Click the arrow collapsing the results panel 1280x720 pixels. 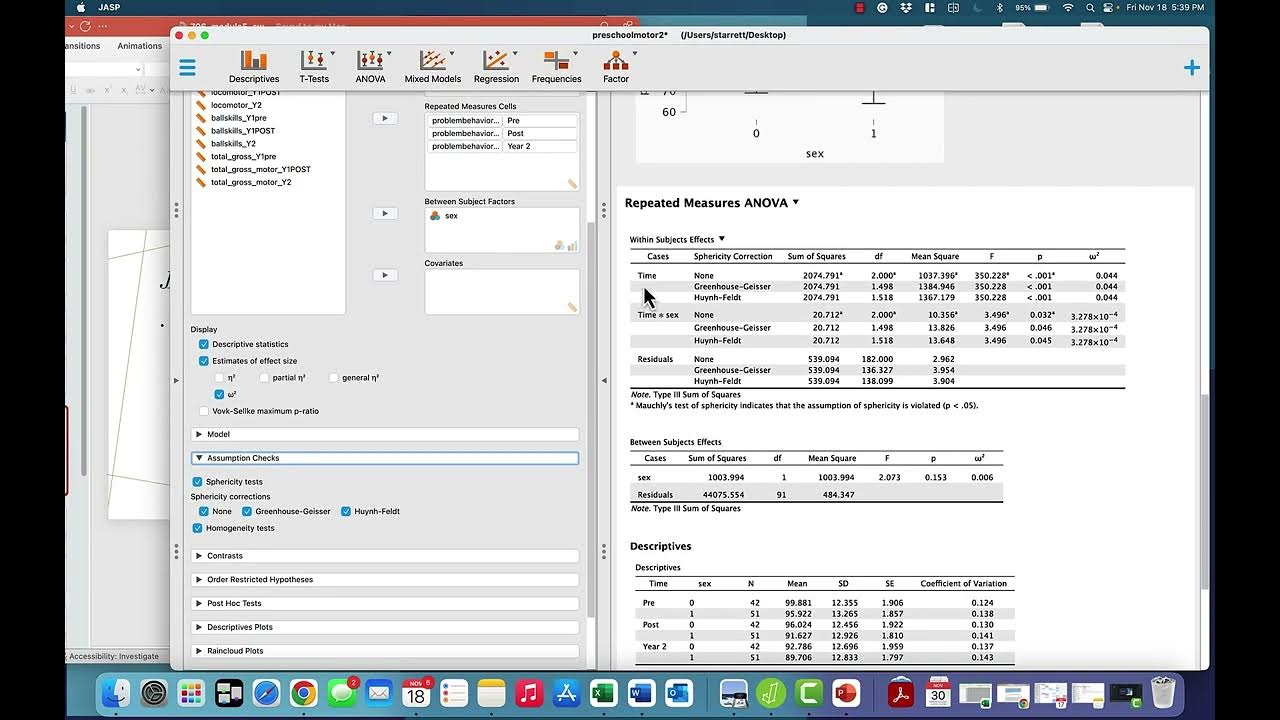604,380
